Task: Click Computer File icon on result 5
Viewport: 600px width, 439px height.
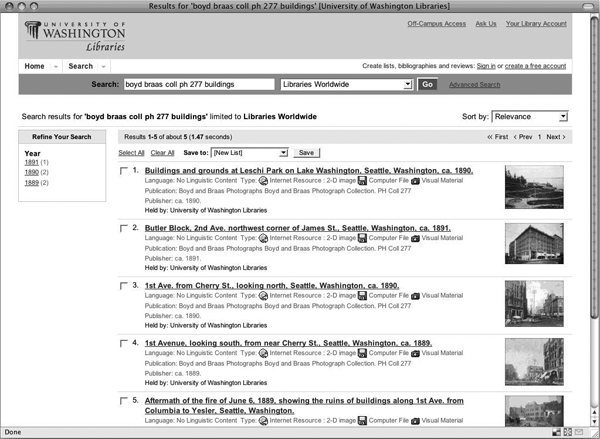Action: (x=363, y=421)
